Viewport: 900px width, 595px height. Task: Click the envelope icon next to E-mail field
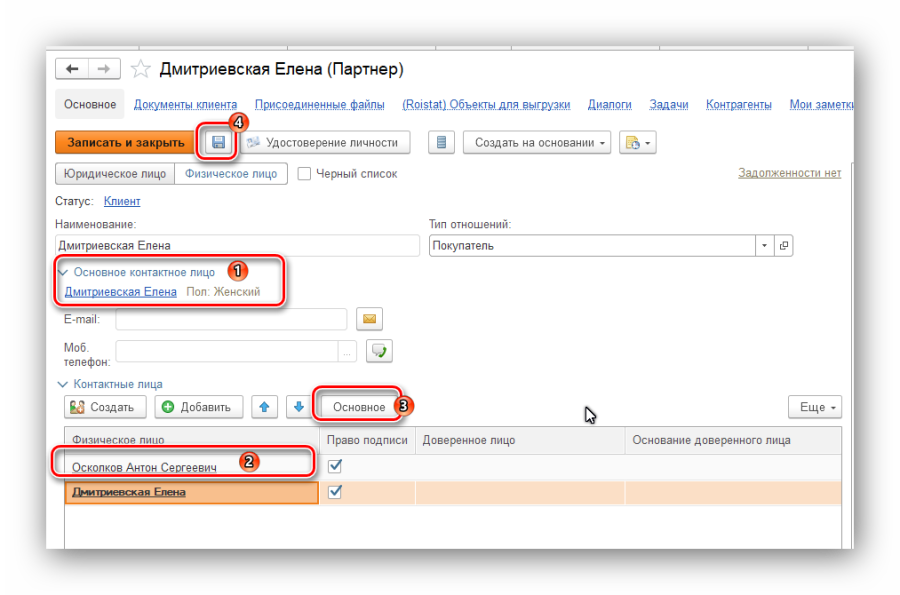370,319
